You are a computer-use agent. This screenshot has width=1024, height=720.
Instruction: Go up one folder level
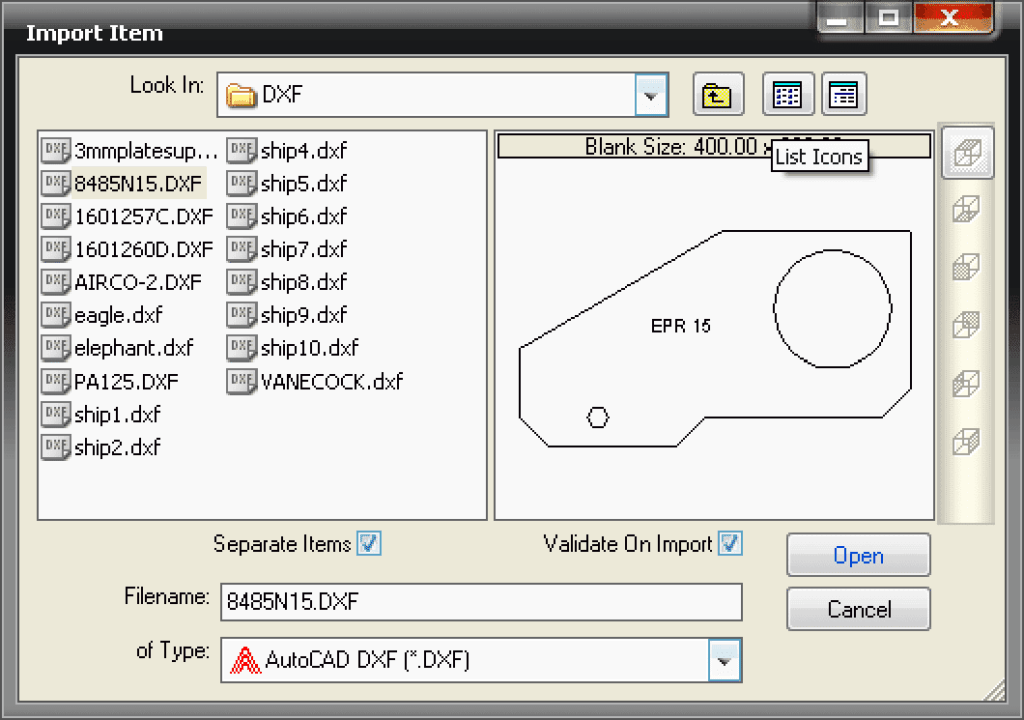[x=717, y=95]
